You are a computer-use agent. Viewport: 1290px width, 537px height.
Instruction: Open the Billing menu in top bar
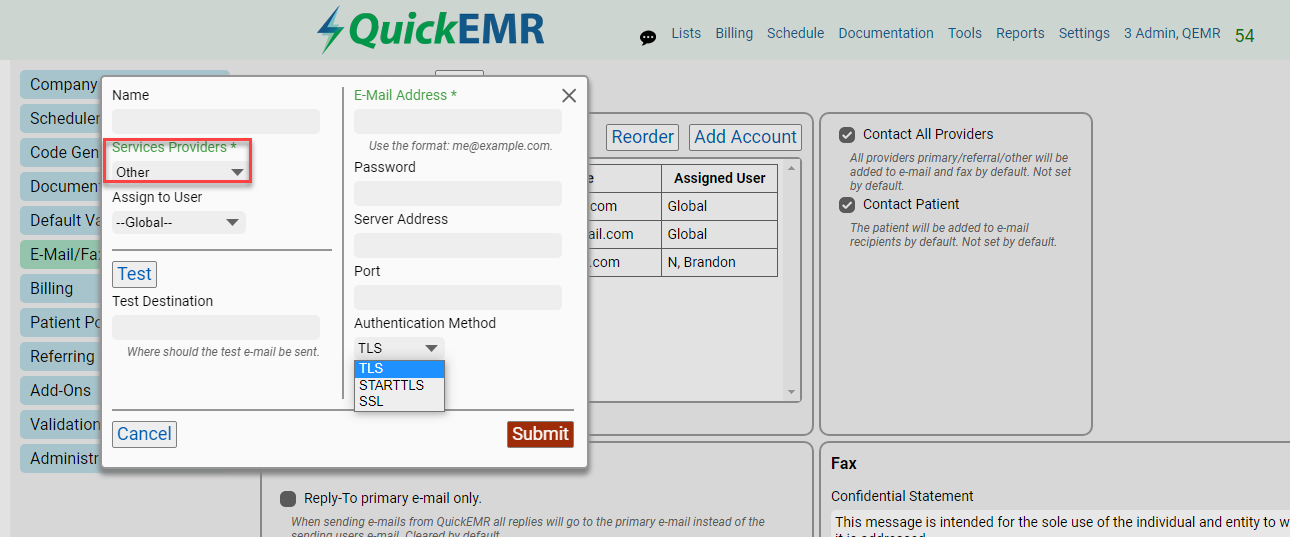(x=734, y=33)
